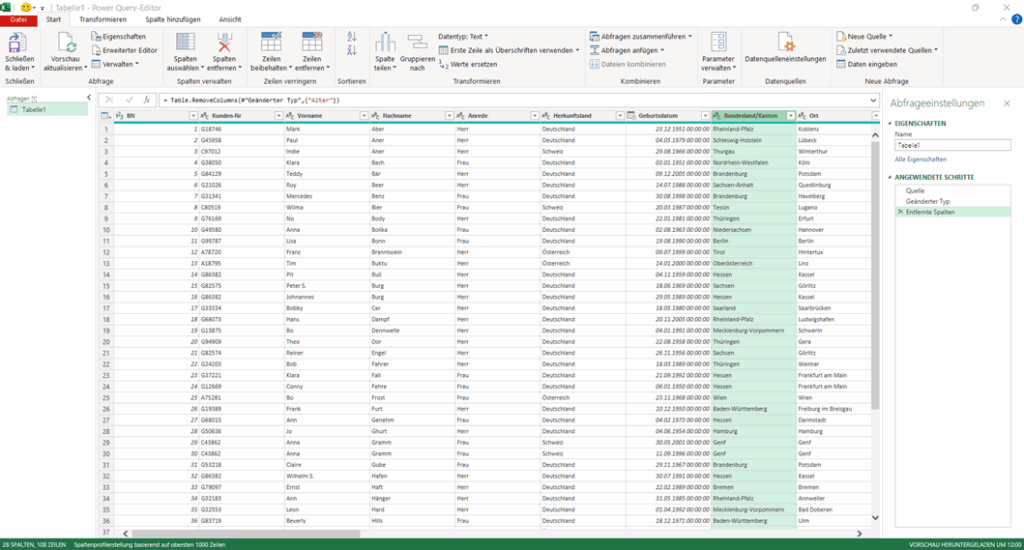Click the Zeilen beibehalten icon
Image resolution: width=1024 pixels, height=550 pixels.
271,43
